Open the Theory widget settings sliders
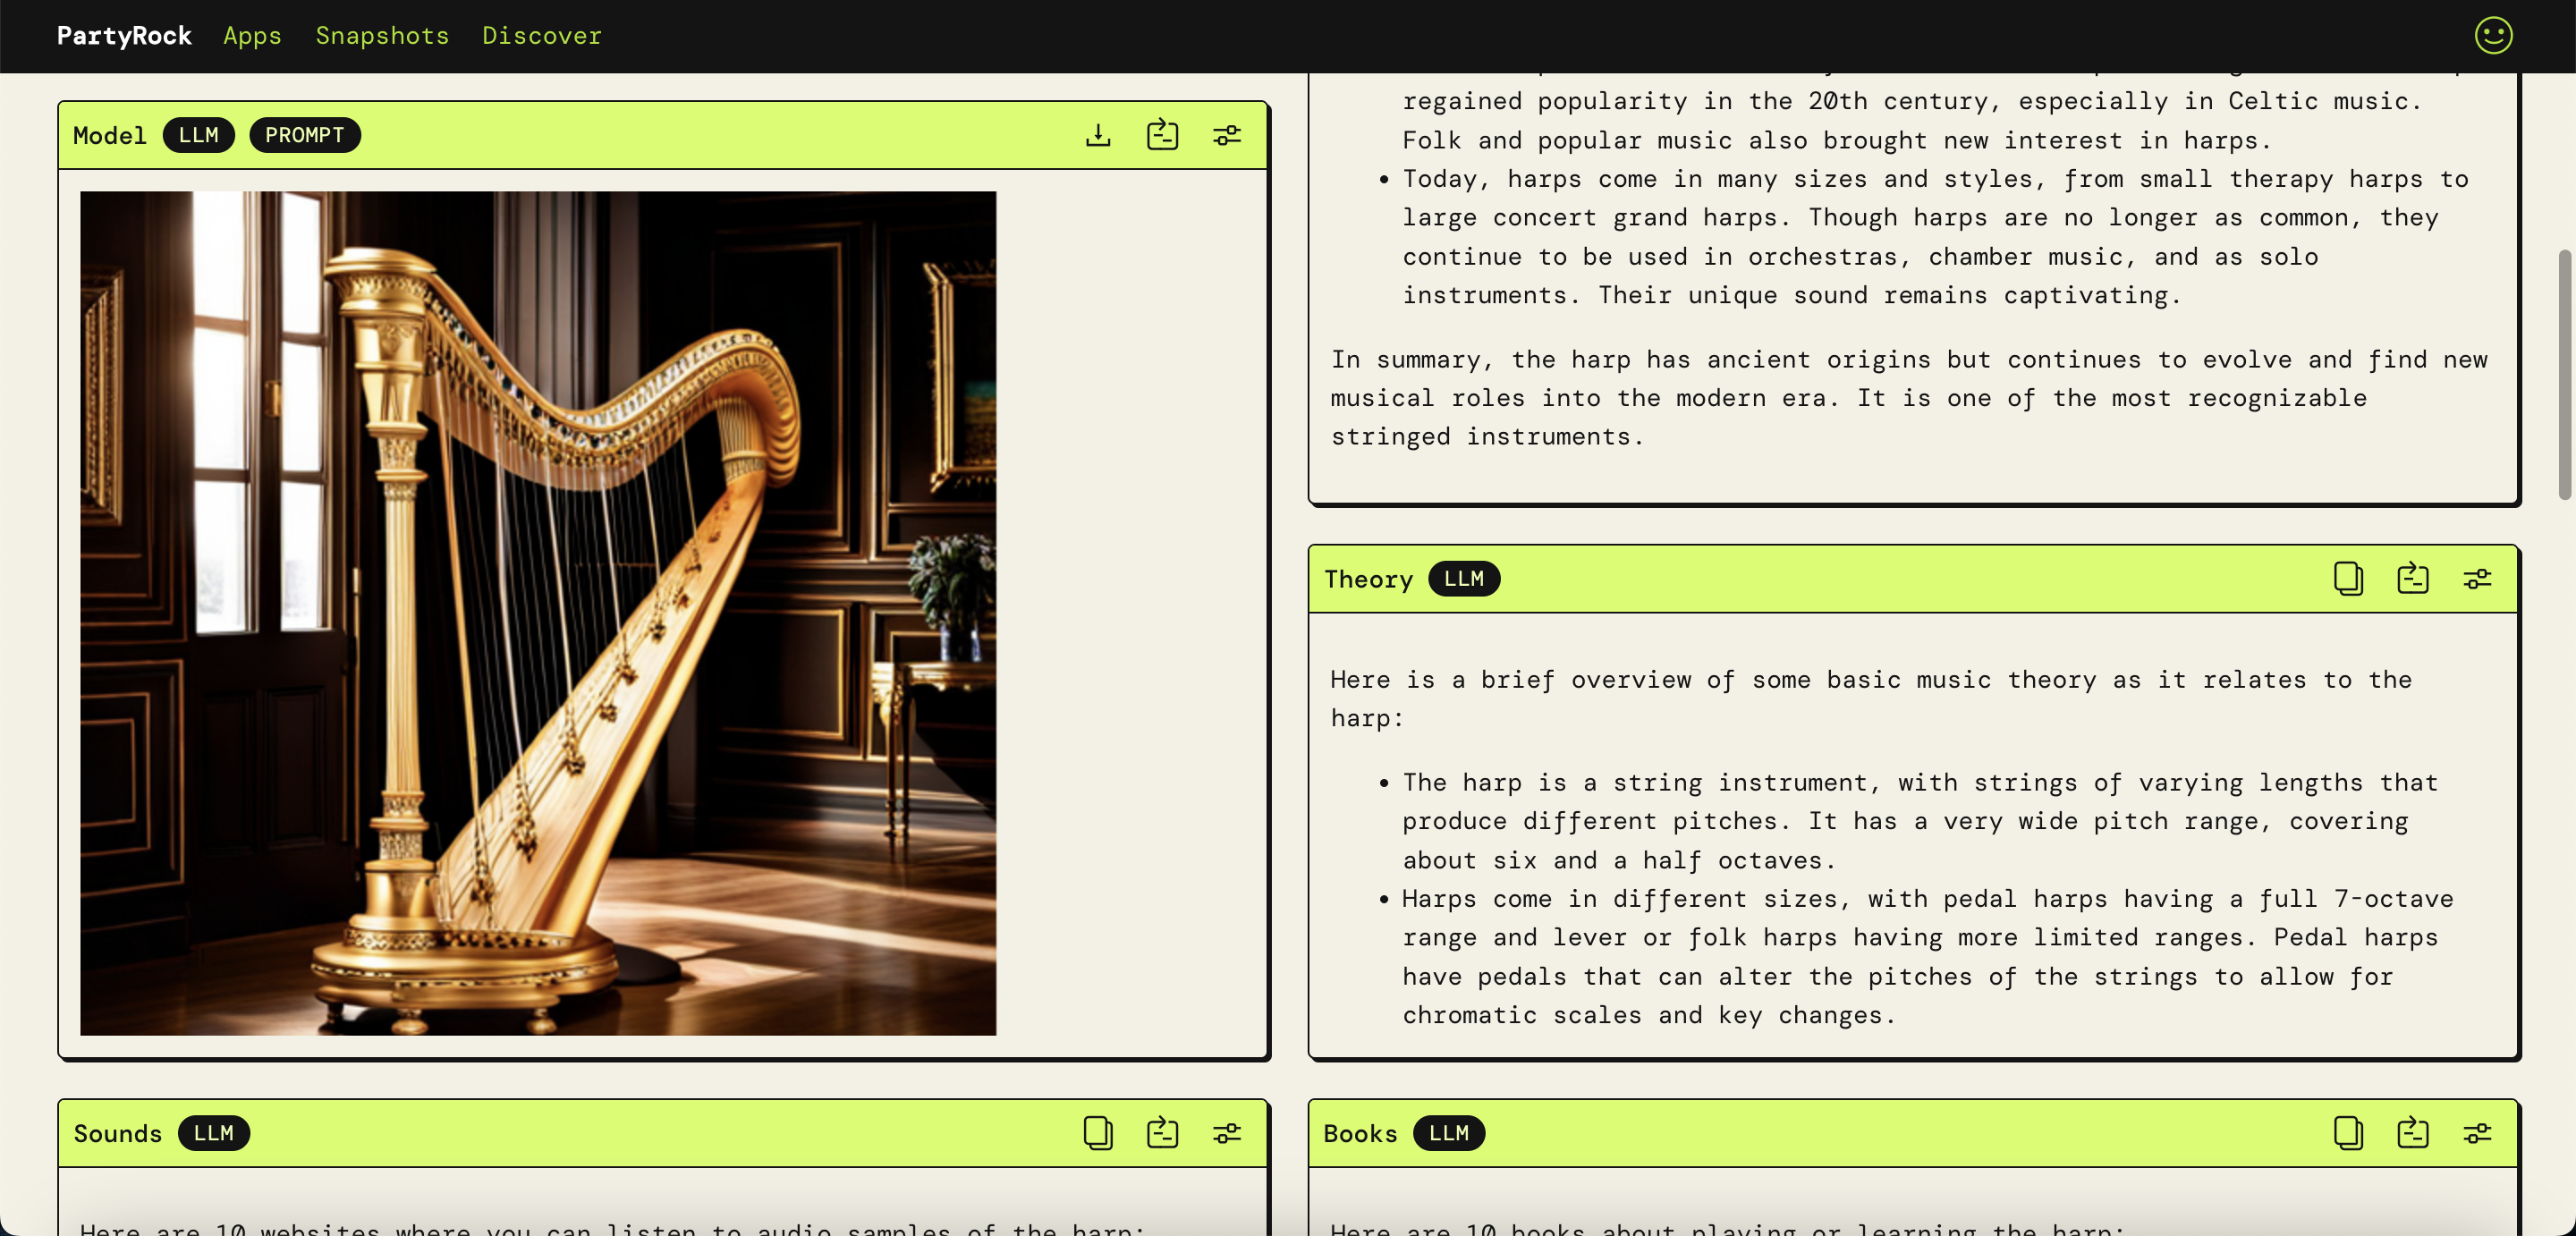Viewport: 2576px width, 1236px height. (2477, 579)
